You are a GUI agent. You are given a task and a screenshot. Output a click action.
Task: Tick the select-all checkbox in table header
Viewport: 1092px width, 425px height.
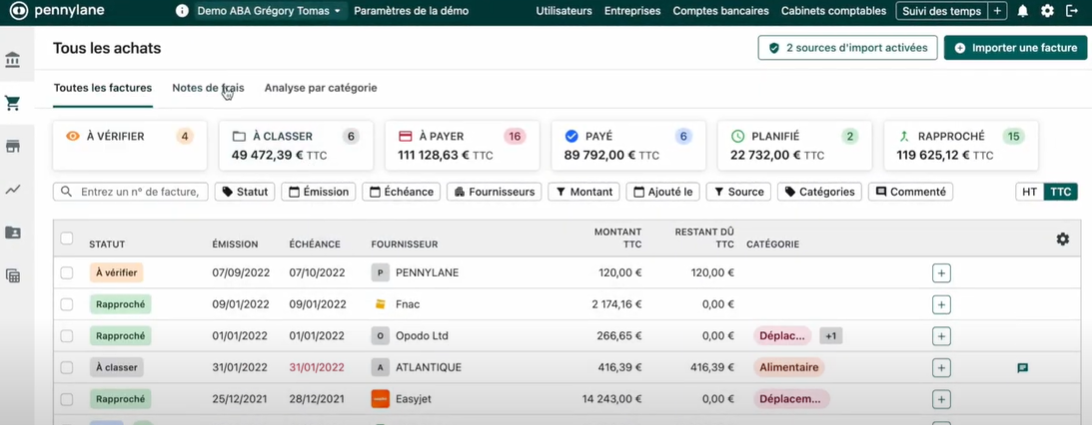pyautogui.click(x=66, y=238)
